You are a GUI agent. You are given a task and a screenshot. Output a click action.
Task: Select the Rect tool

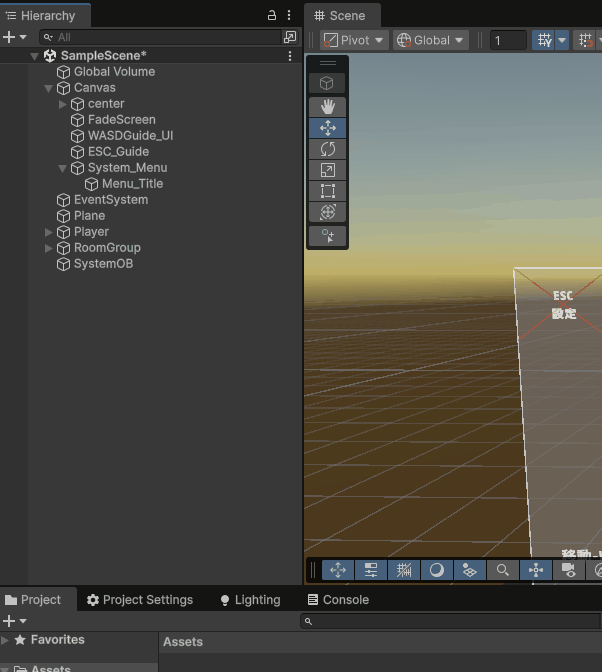click(327, 191)
